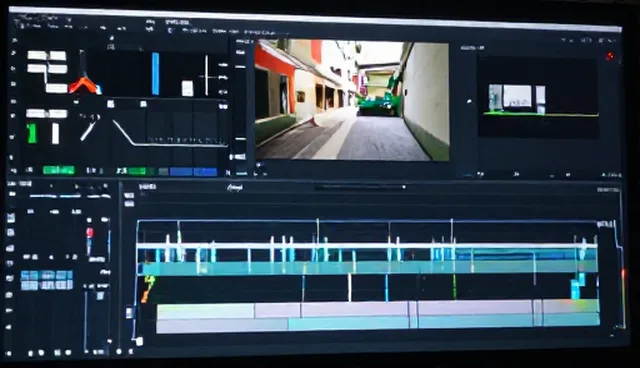640x368 pixels.
Task: Click the blue bar at the bottom of the scope panel
Action: point(193,172)
